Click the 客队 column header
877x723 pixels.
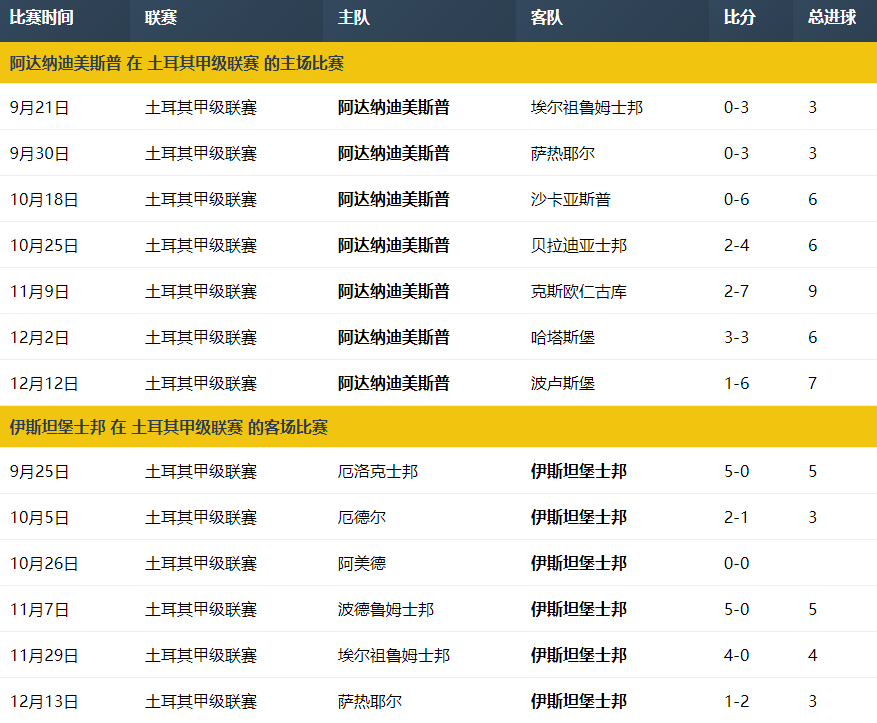(x=546, y=18)
